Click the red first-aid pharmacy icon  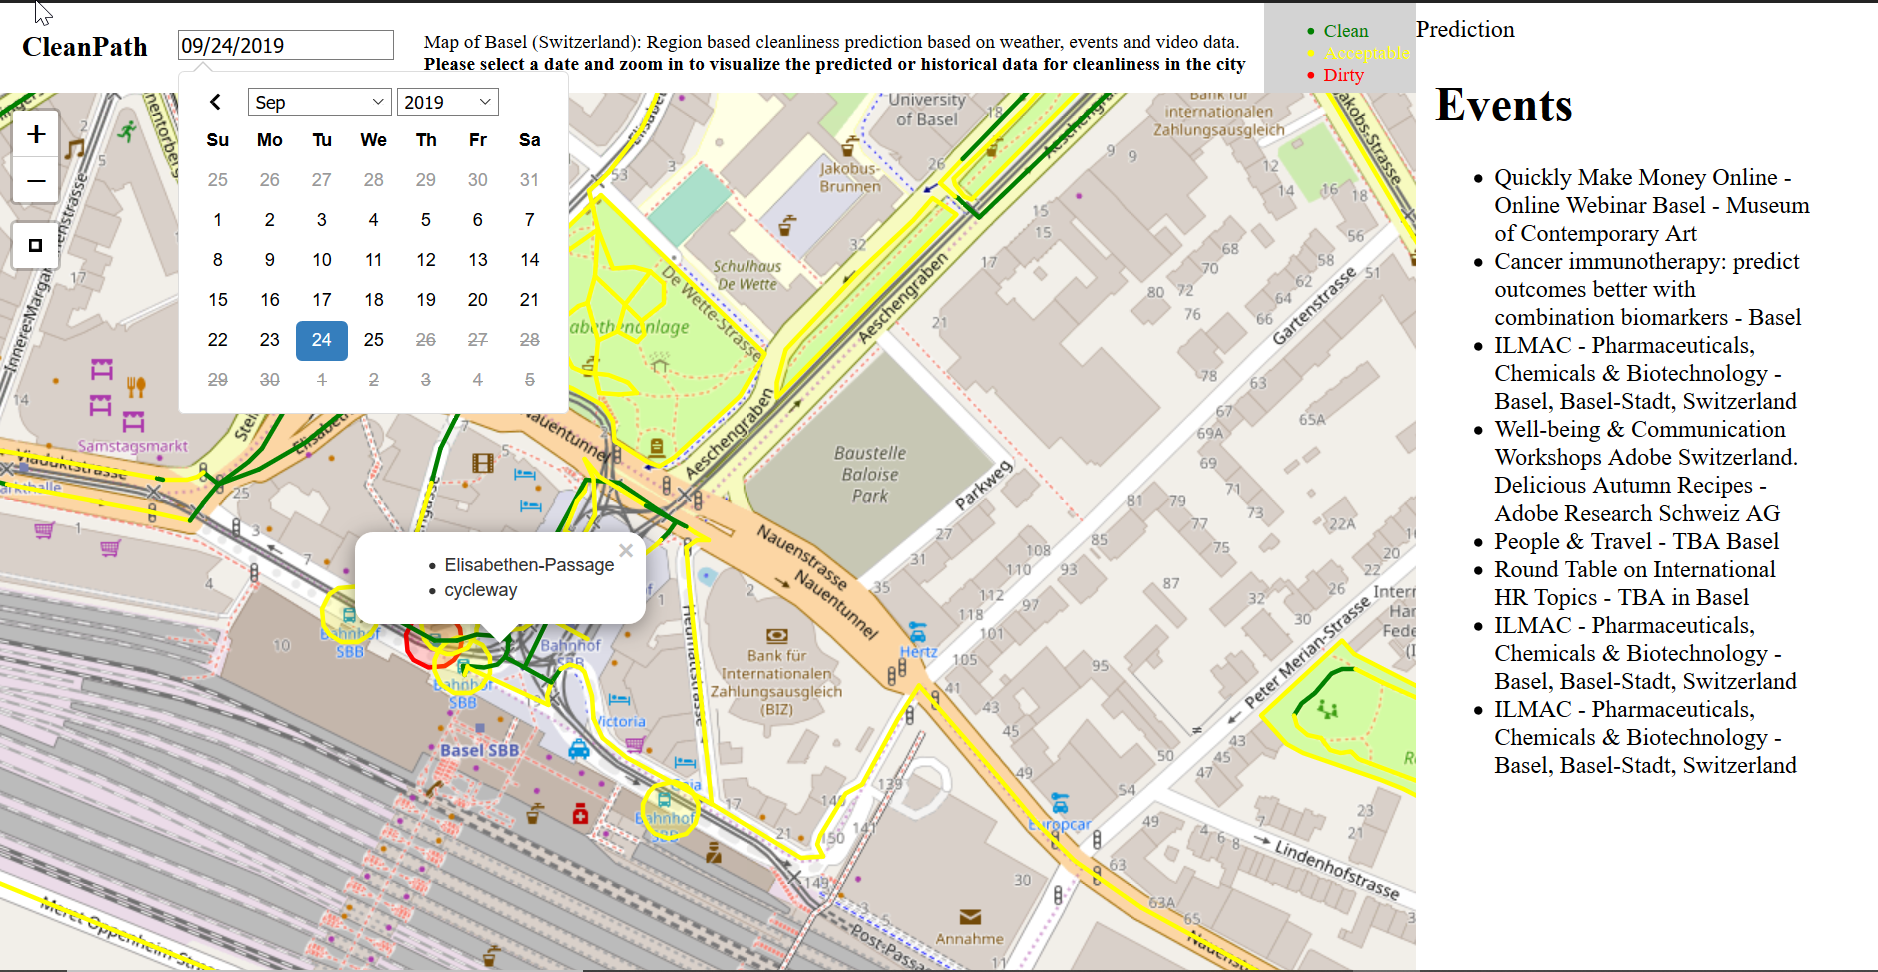click(x=580, y=815)
